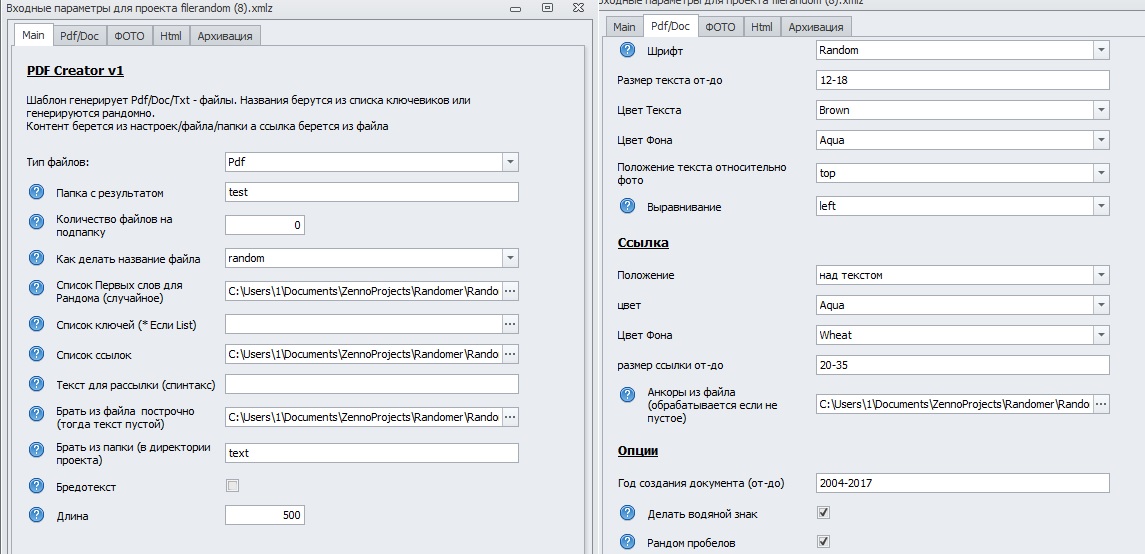Browse file for Список ссылок
1145x554 pixels.
tap(510, 354)
